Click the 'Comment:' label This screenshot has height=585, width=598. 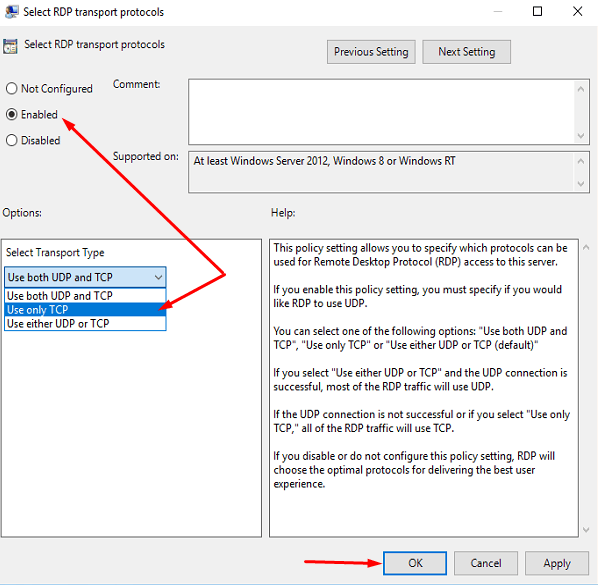tap(137, 84)
